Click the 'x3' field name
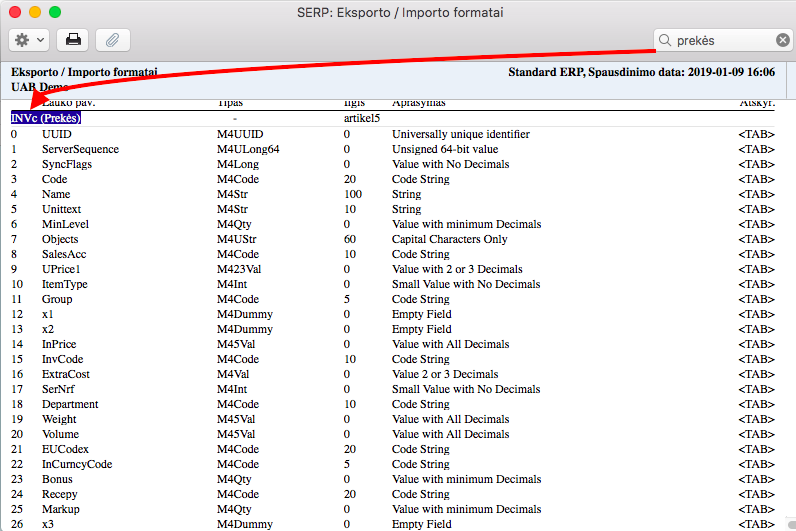796x531 pixels. pos(48,524)
